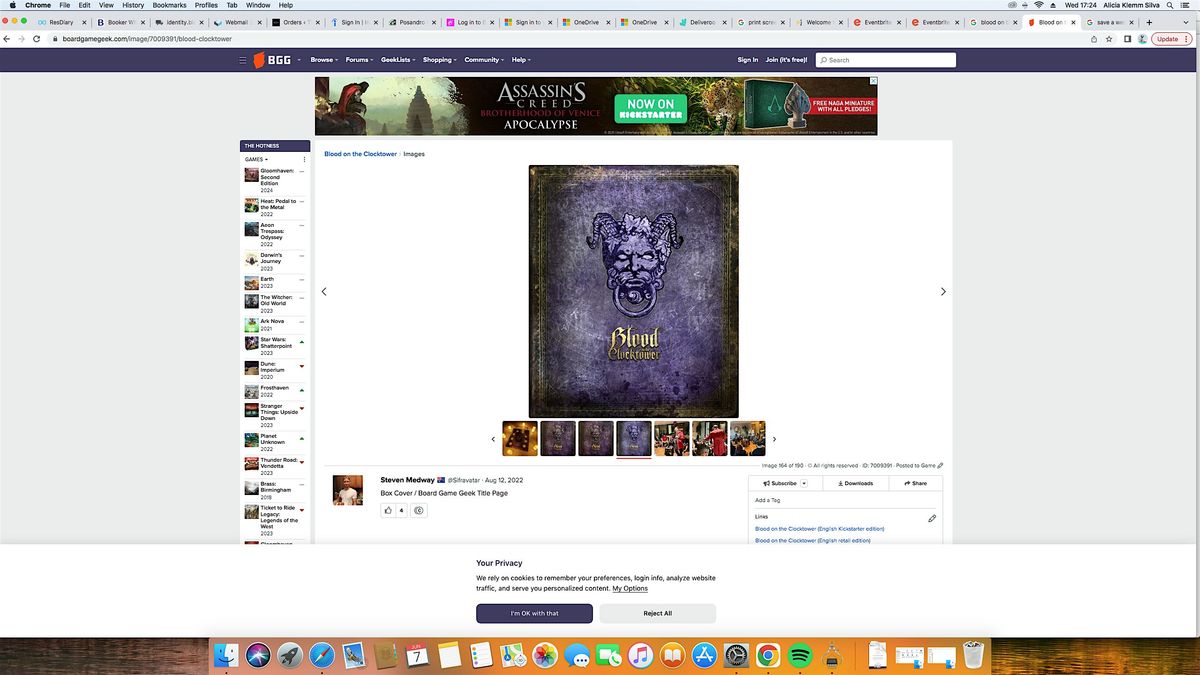Like the image with thumbs-up icon
Viewport: 1200px width, 675px height.
pos(389,510)
